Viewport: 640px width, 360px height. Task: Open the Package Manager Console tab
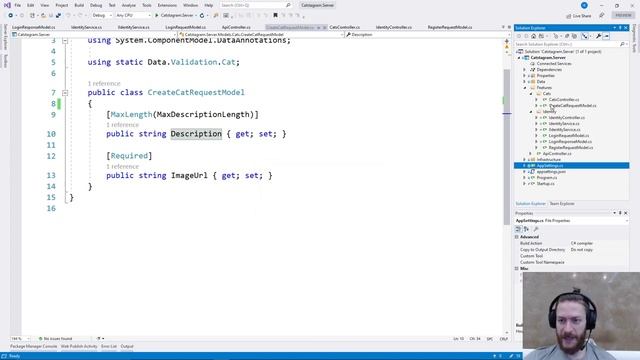(x=33, y=347)
